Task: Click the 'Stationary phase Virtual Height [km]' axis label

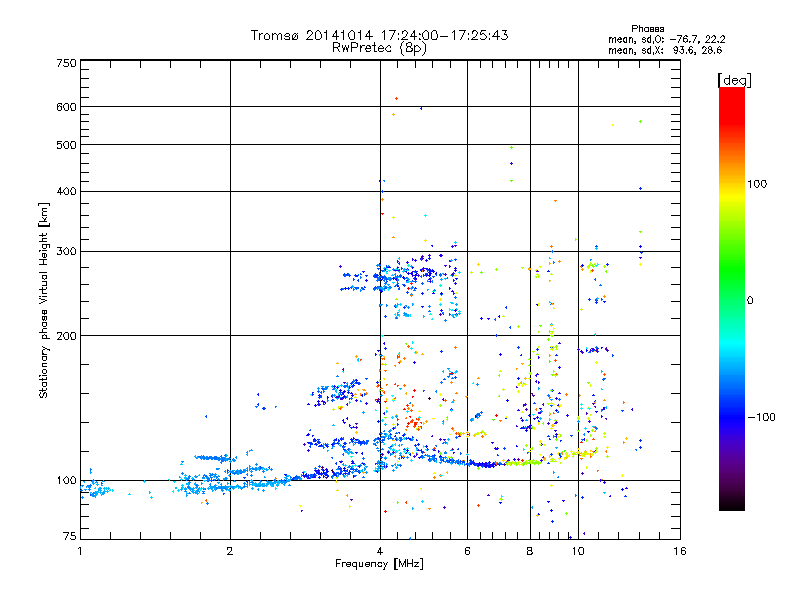Action: [44, 300]
